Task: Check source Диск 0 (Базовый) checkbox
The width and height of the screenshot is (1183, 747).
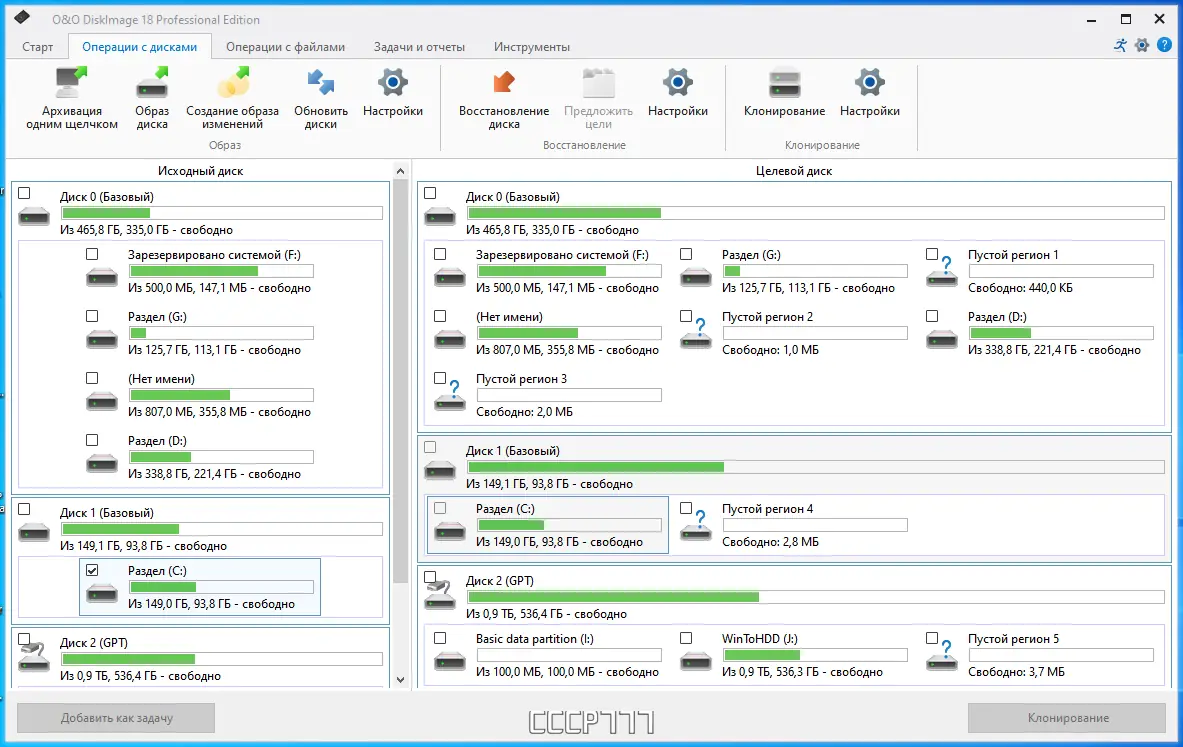Action: click(x=24, y=193)
